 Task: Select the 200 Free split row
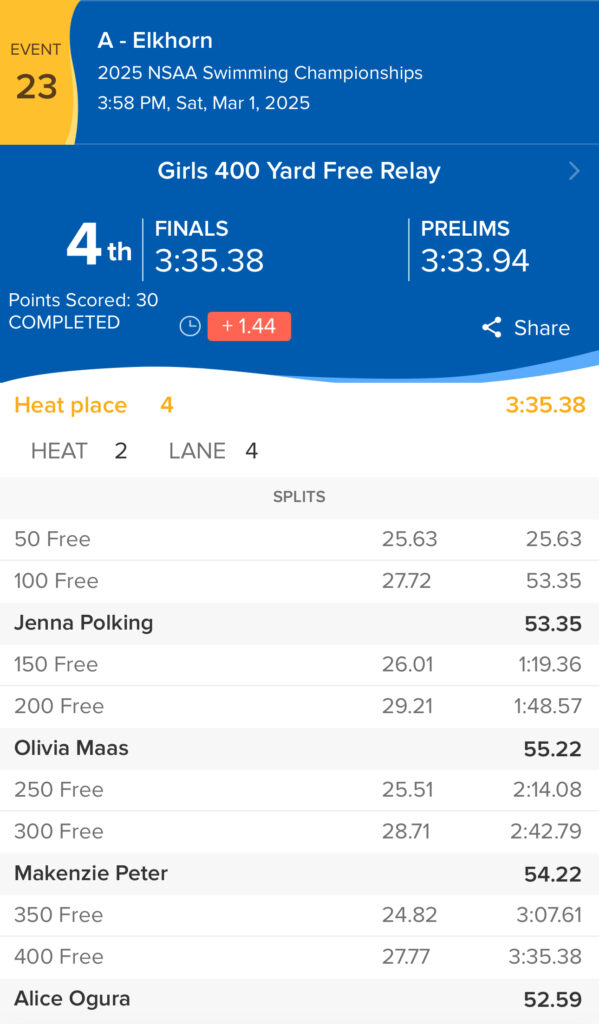[299, 707]
